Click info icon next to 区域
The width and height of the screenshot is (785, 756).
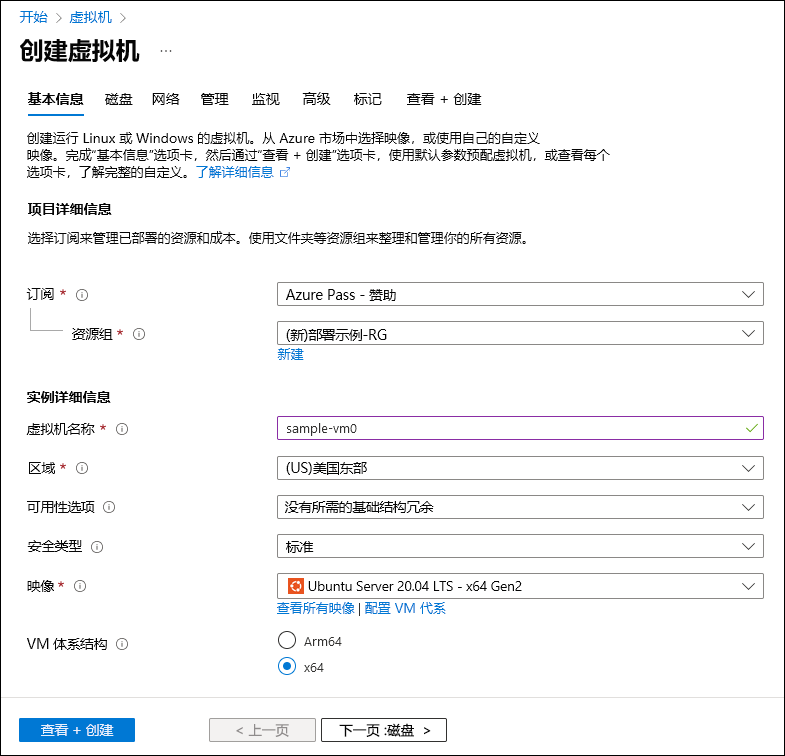82,468
